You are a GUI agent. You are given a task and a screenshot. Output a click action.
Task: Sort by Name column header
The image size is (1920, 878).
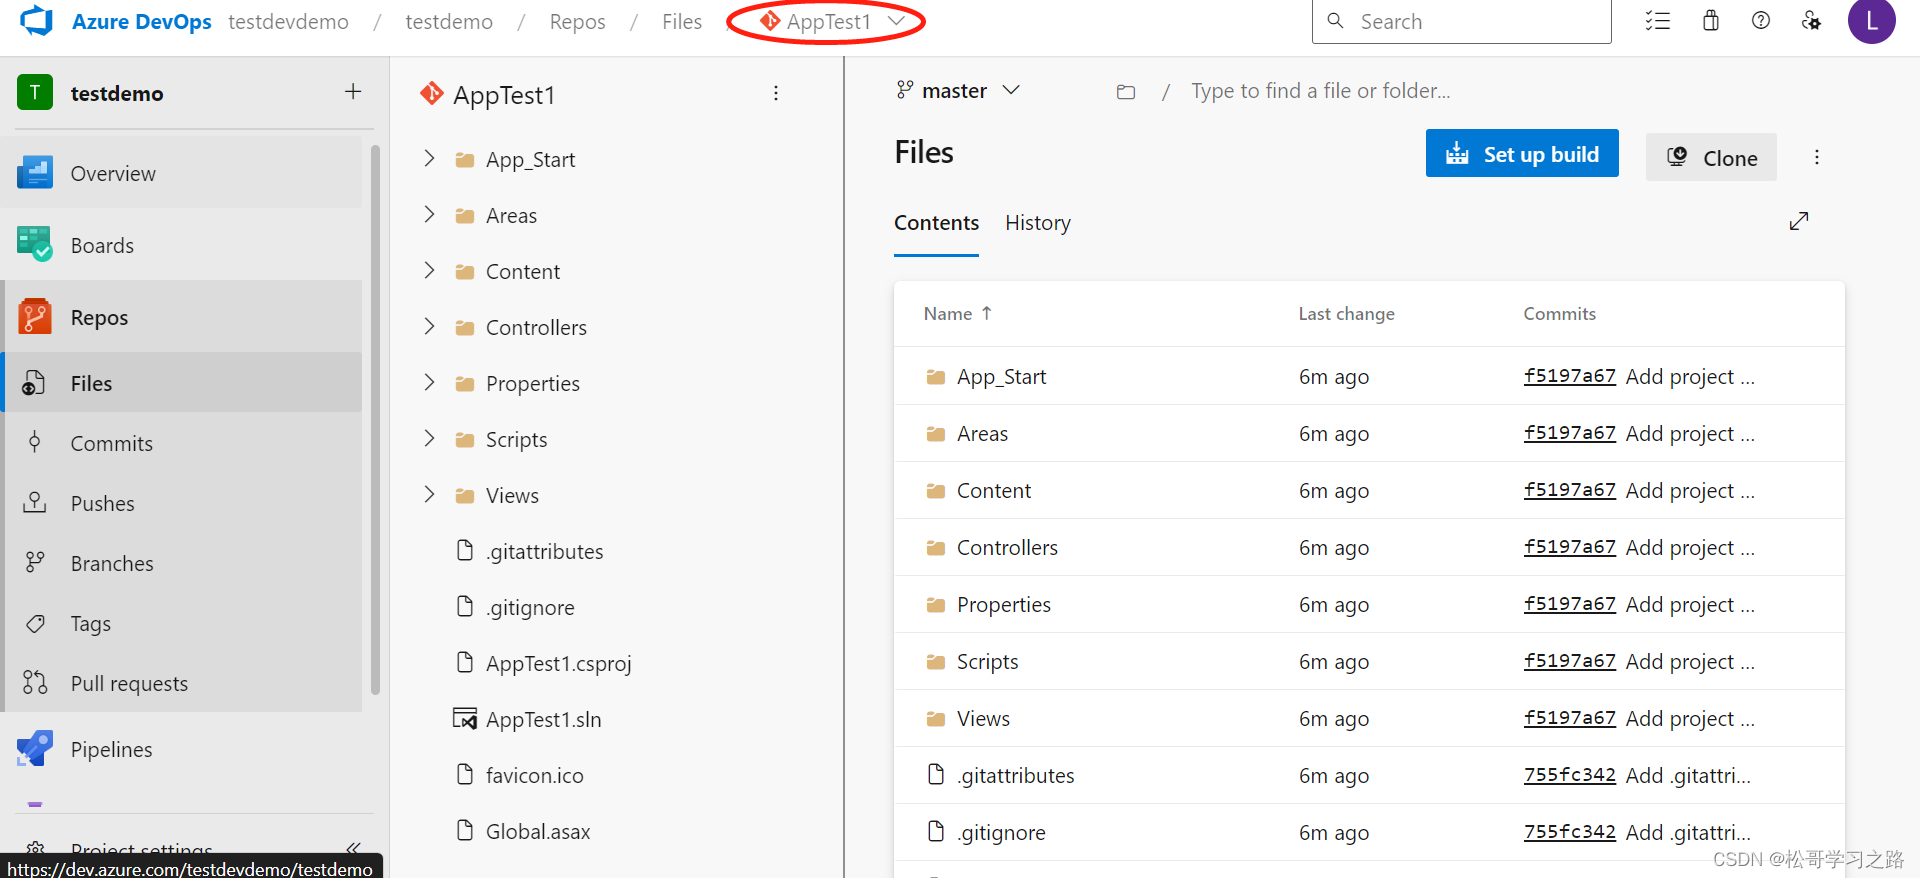click(x=957, y=313)
